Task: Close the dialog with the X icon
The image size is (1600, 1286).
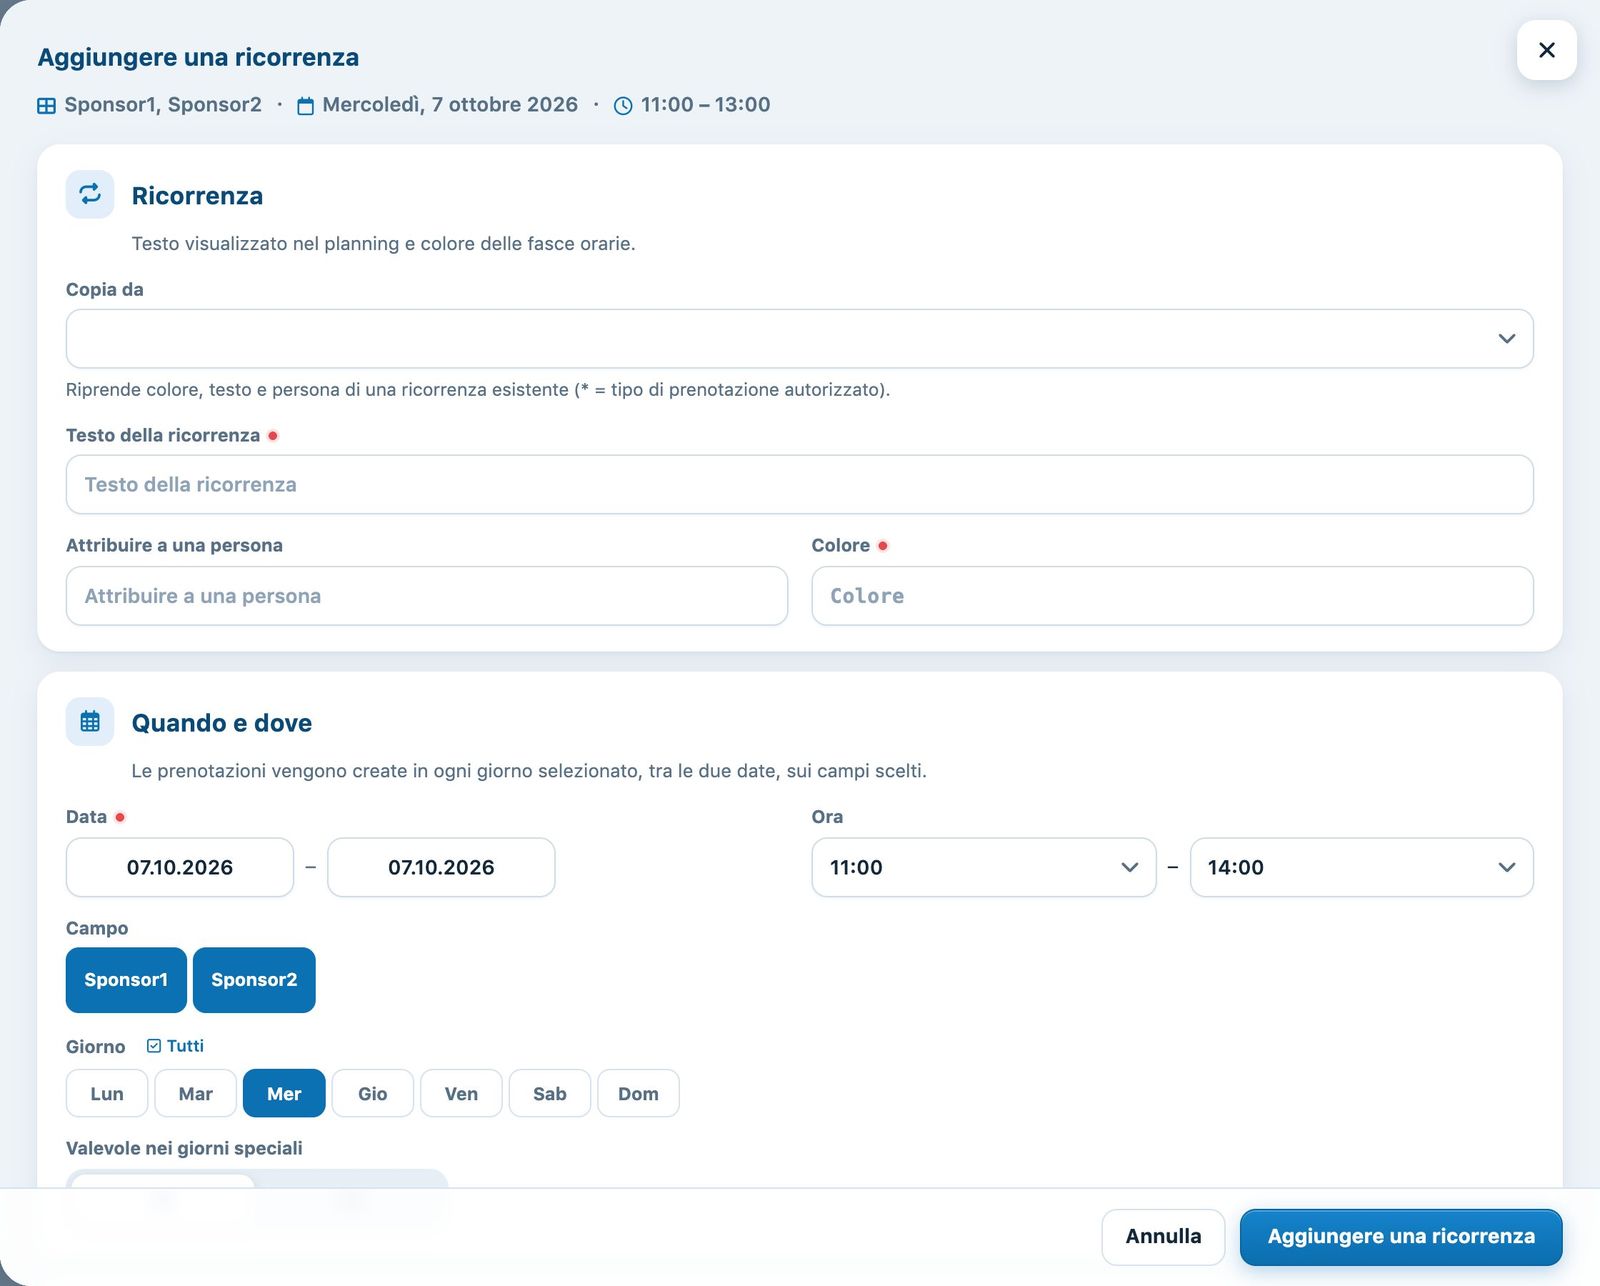Action: pyautogui.click(x=1546, y=50)
